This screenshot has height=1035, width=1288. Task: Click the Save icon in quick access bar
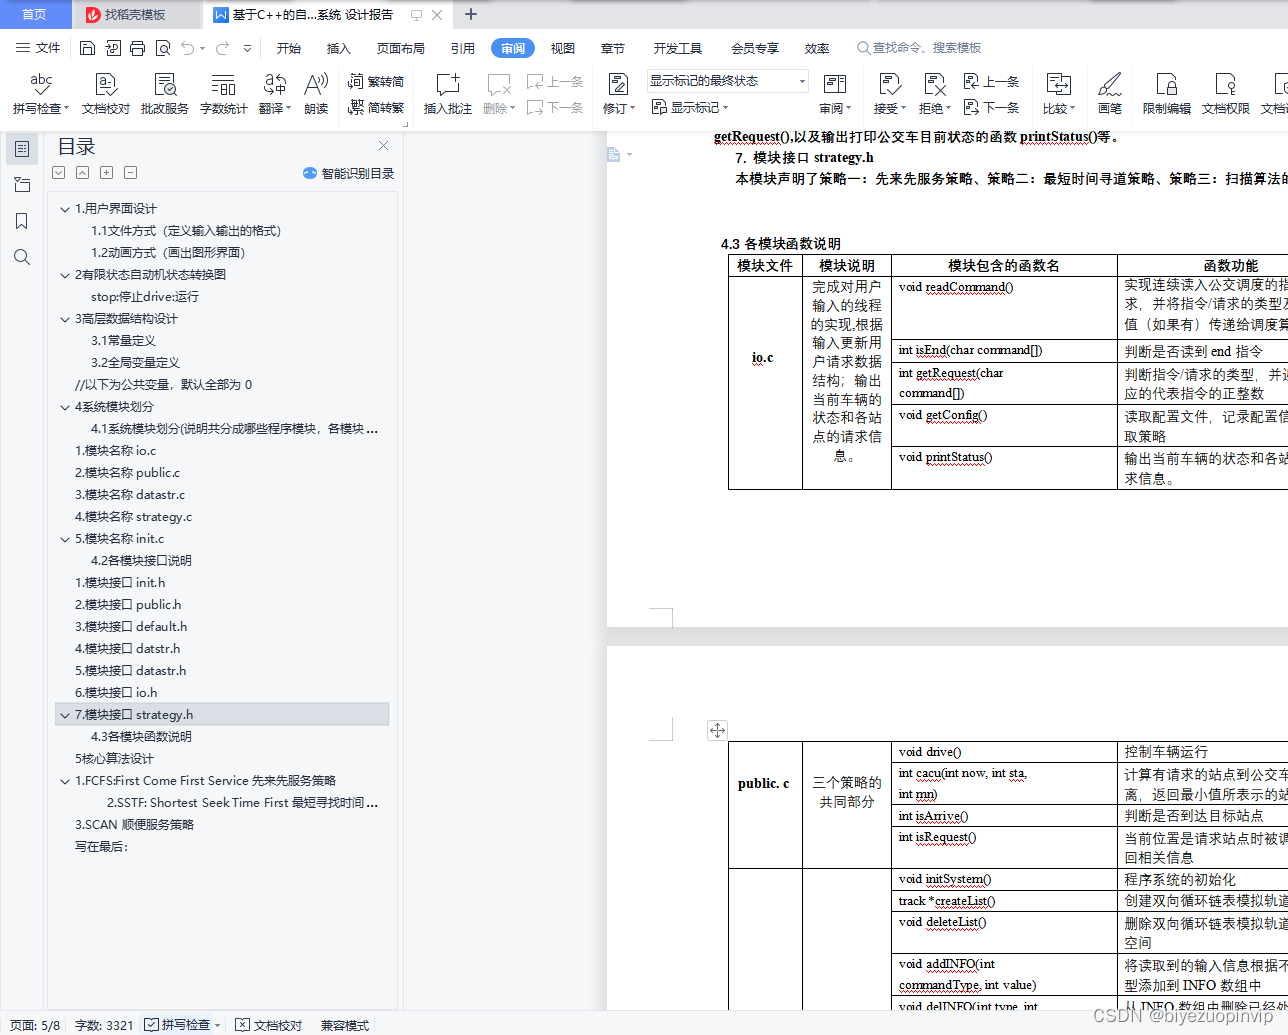87,48
